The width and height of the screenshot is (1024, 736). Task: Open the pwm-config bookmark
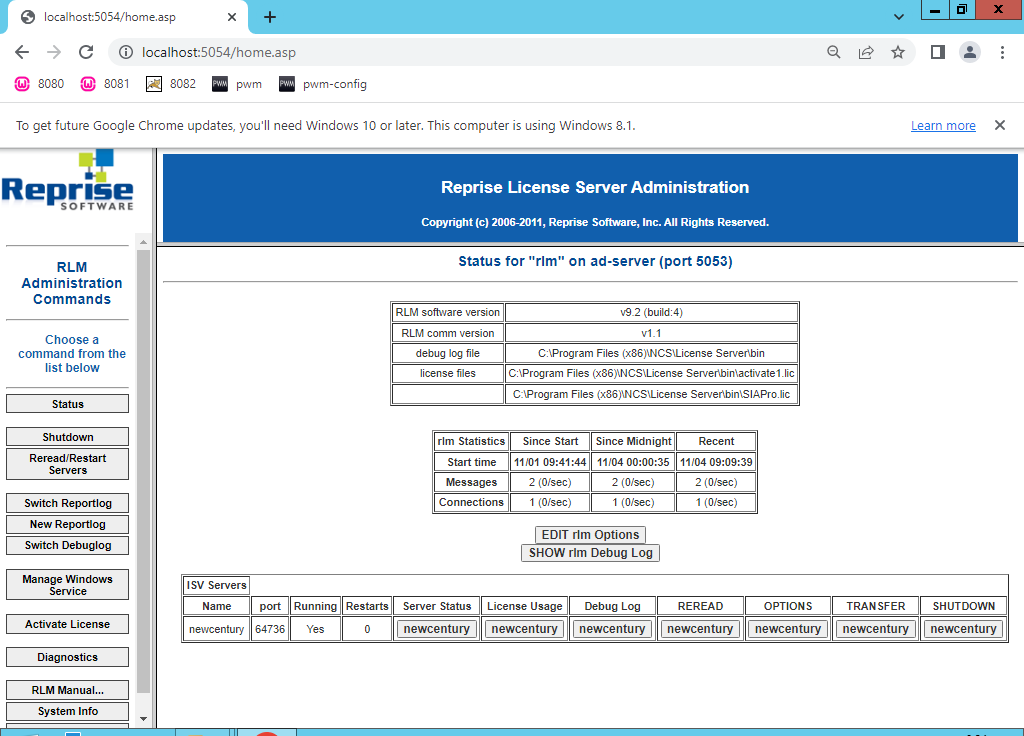point(323,84)
